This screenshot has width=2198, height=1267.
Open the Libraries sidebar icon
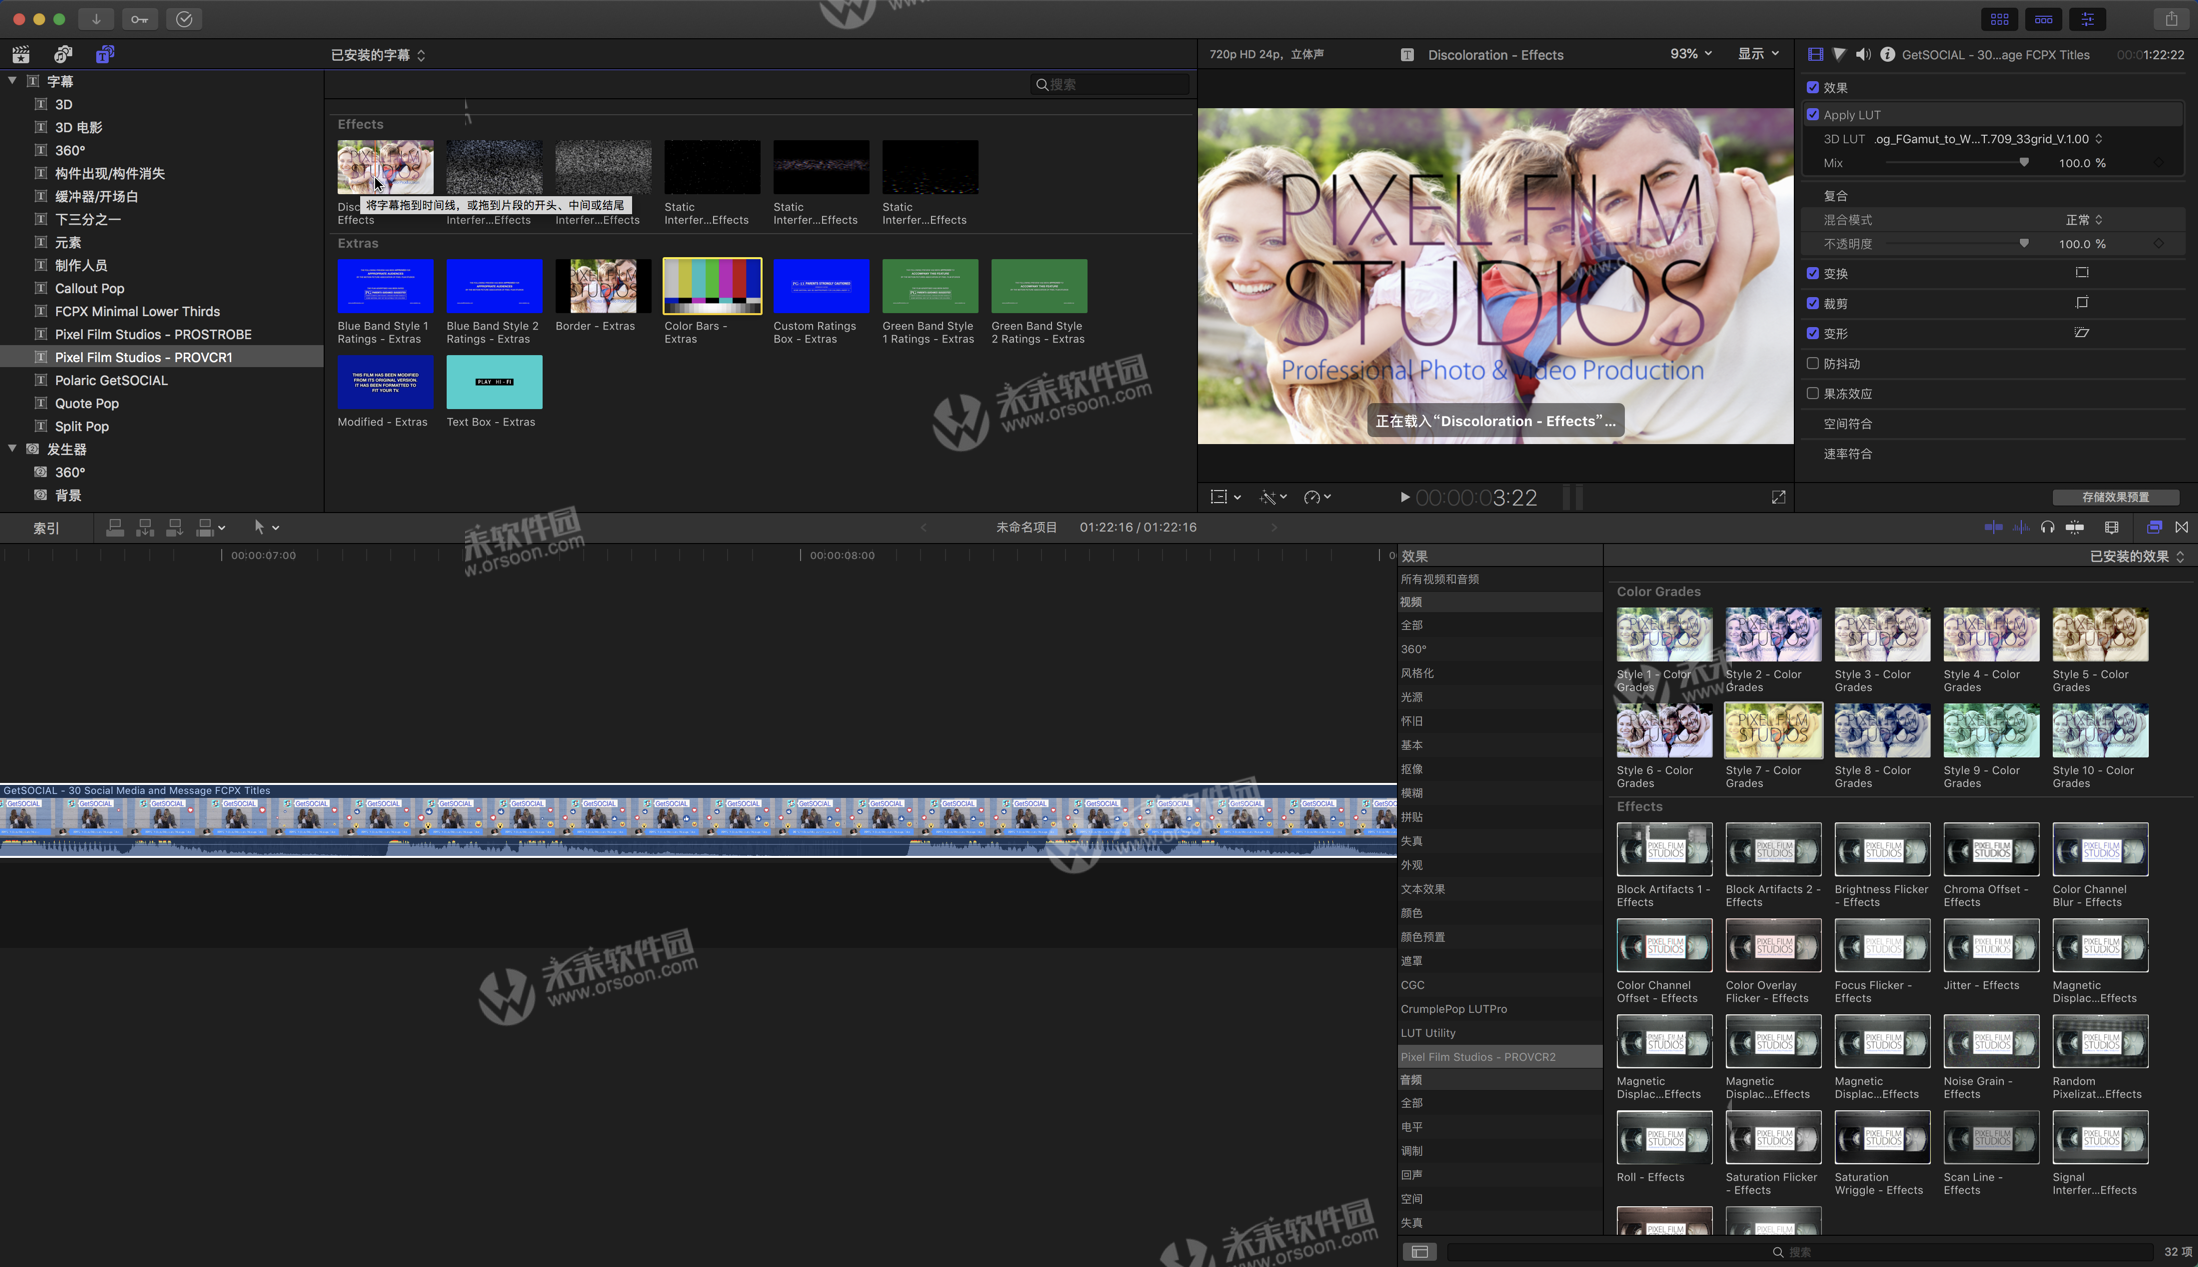click(21, 54)
